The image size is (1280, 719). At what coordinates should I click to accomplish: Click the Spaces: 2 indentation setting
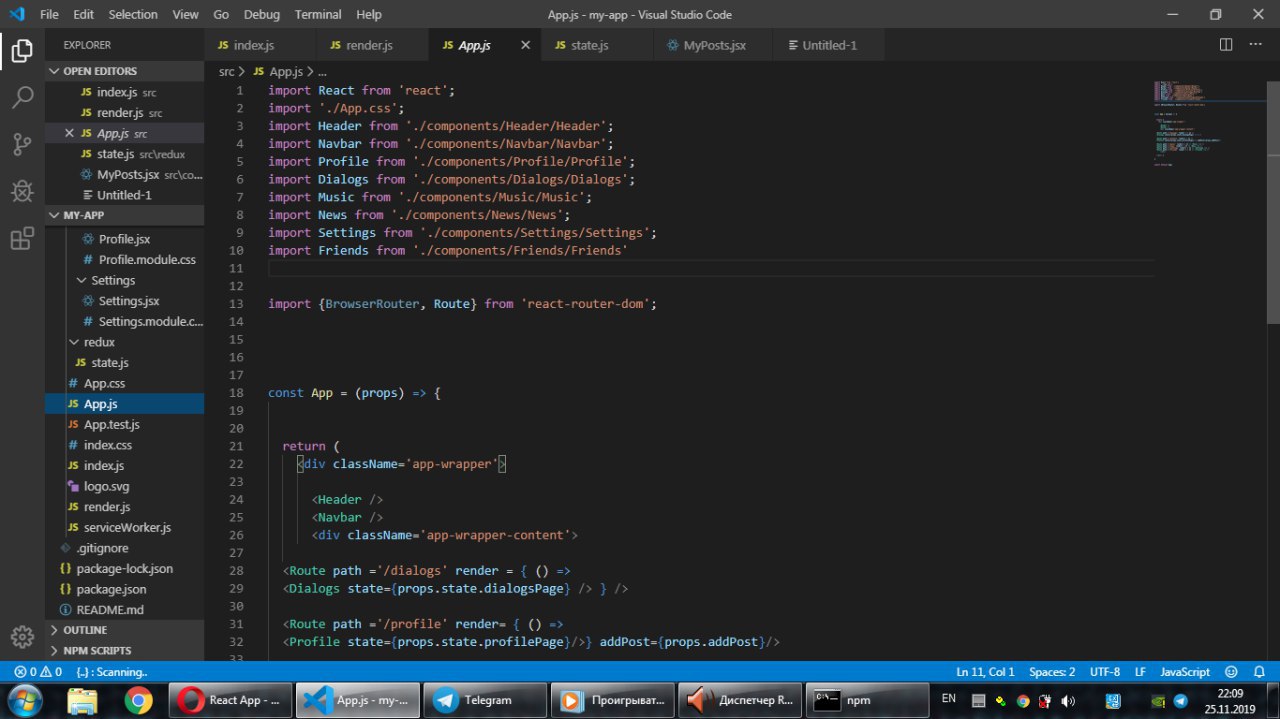(x=1052, y=672)
